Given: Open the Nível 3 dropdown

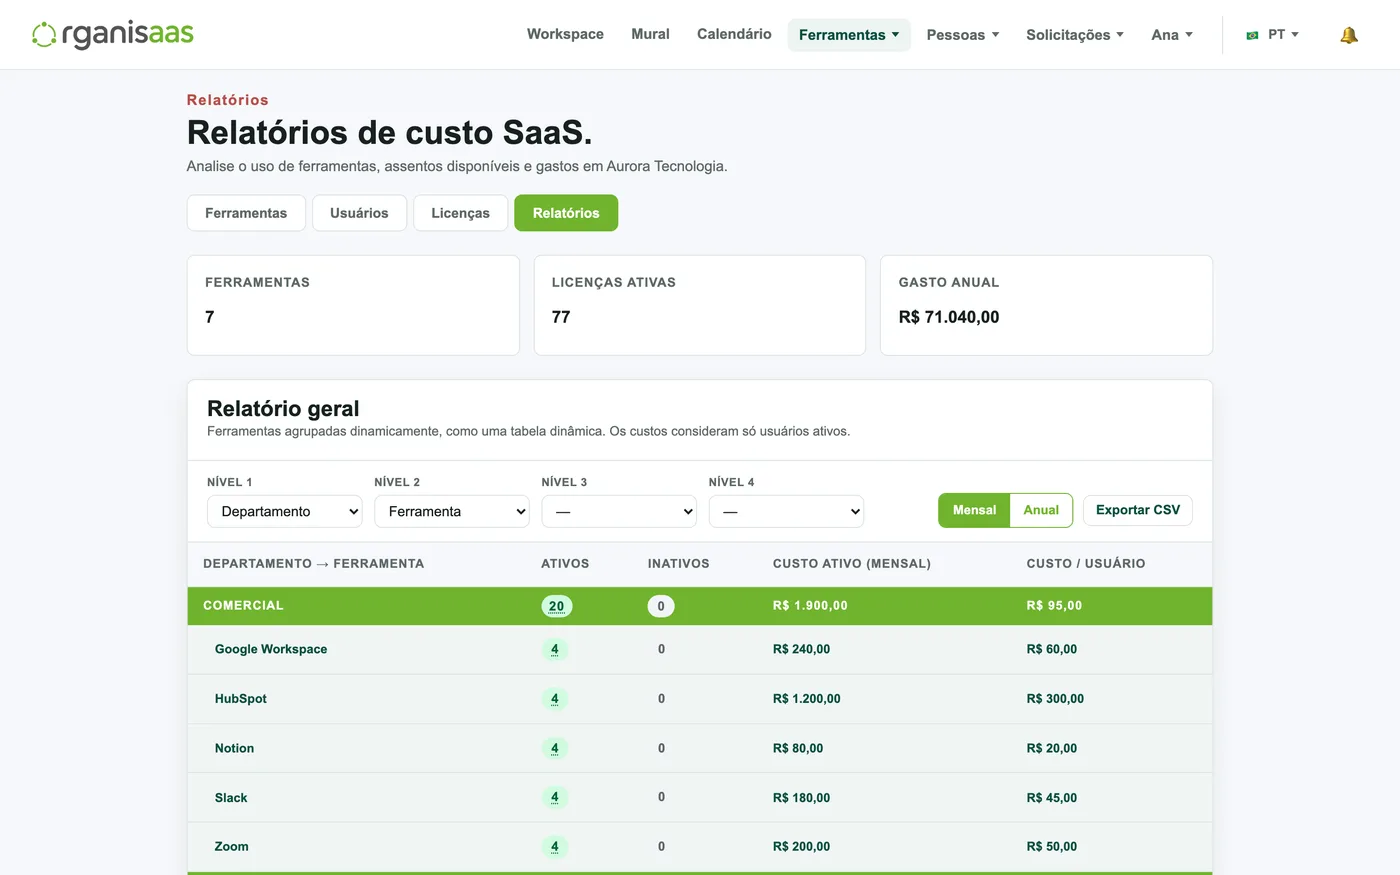Looking at the screenshot, I should [619, 511].
